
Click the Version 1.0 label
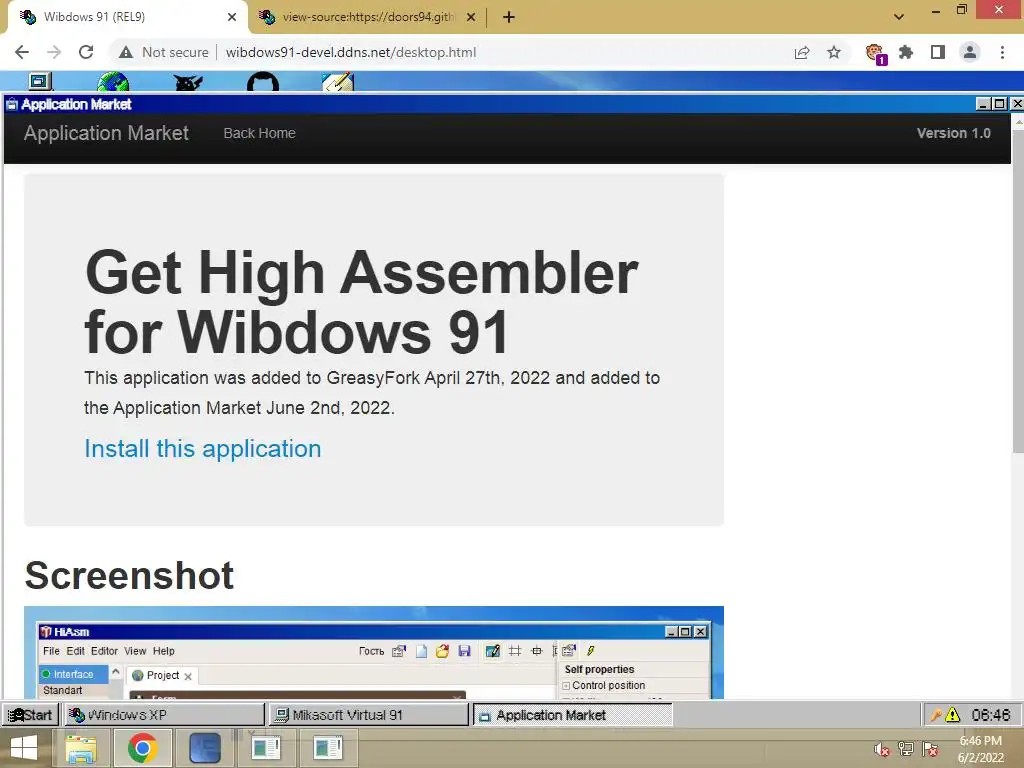(x=953, y=133)
